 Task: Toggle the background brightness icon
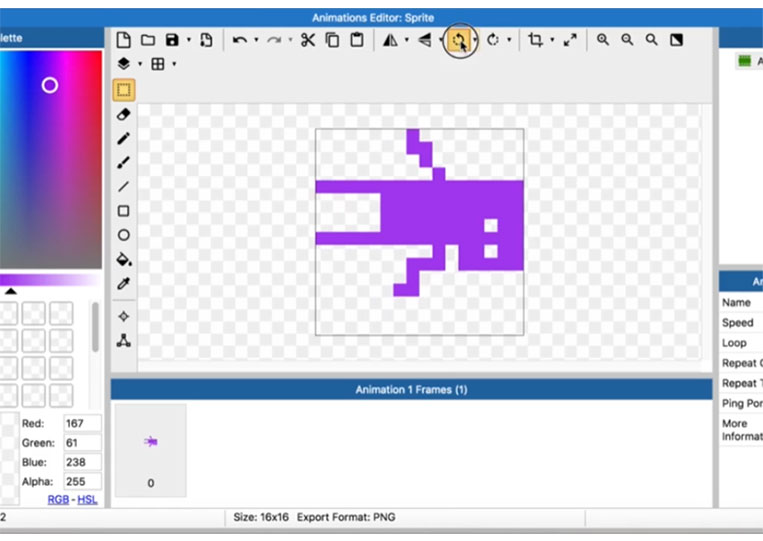(x=676, y=40)
